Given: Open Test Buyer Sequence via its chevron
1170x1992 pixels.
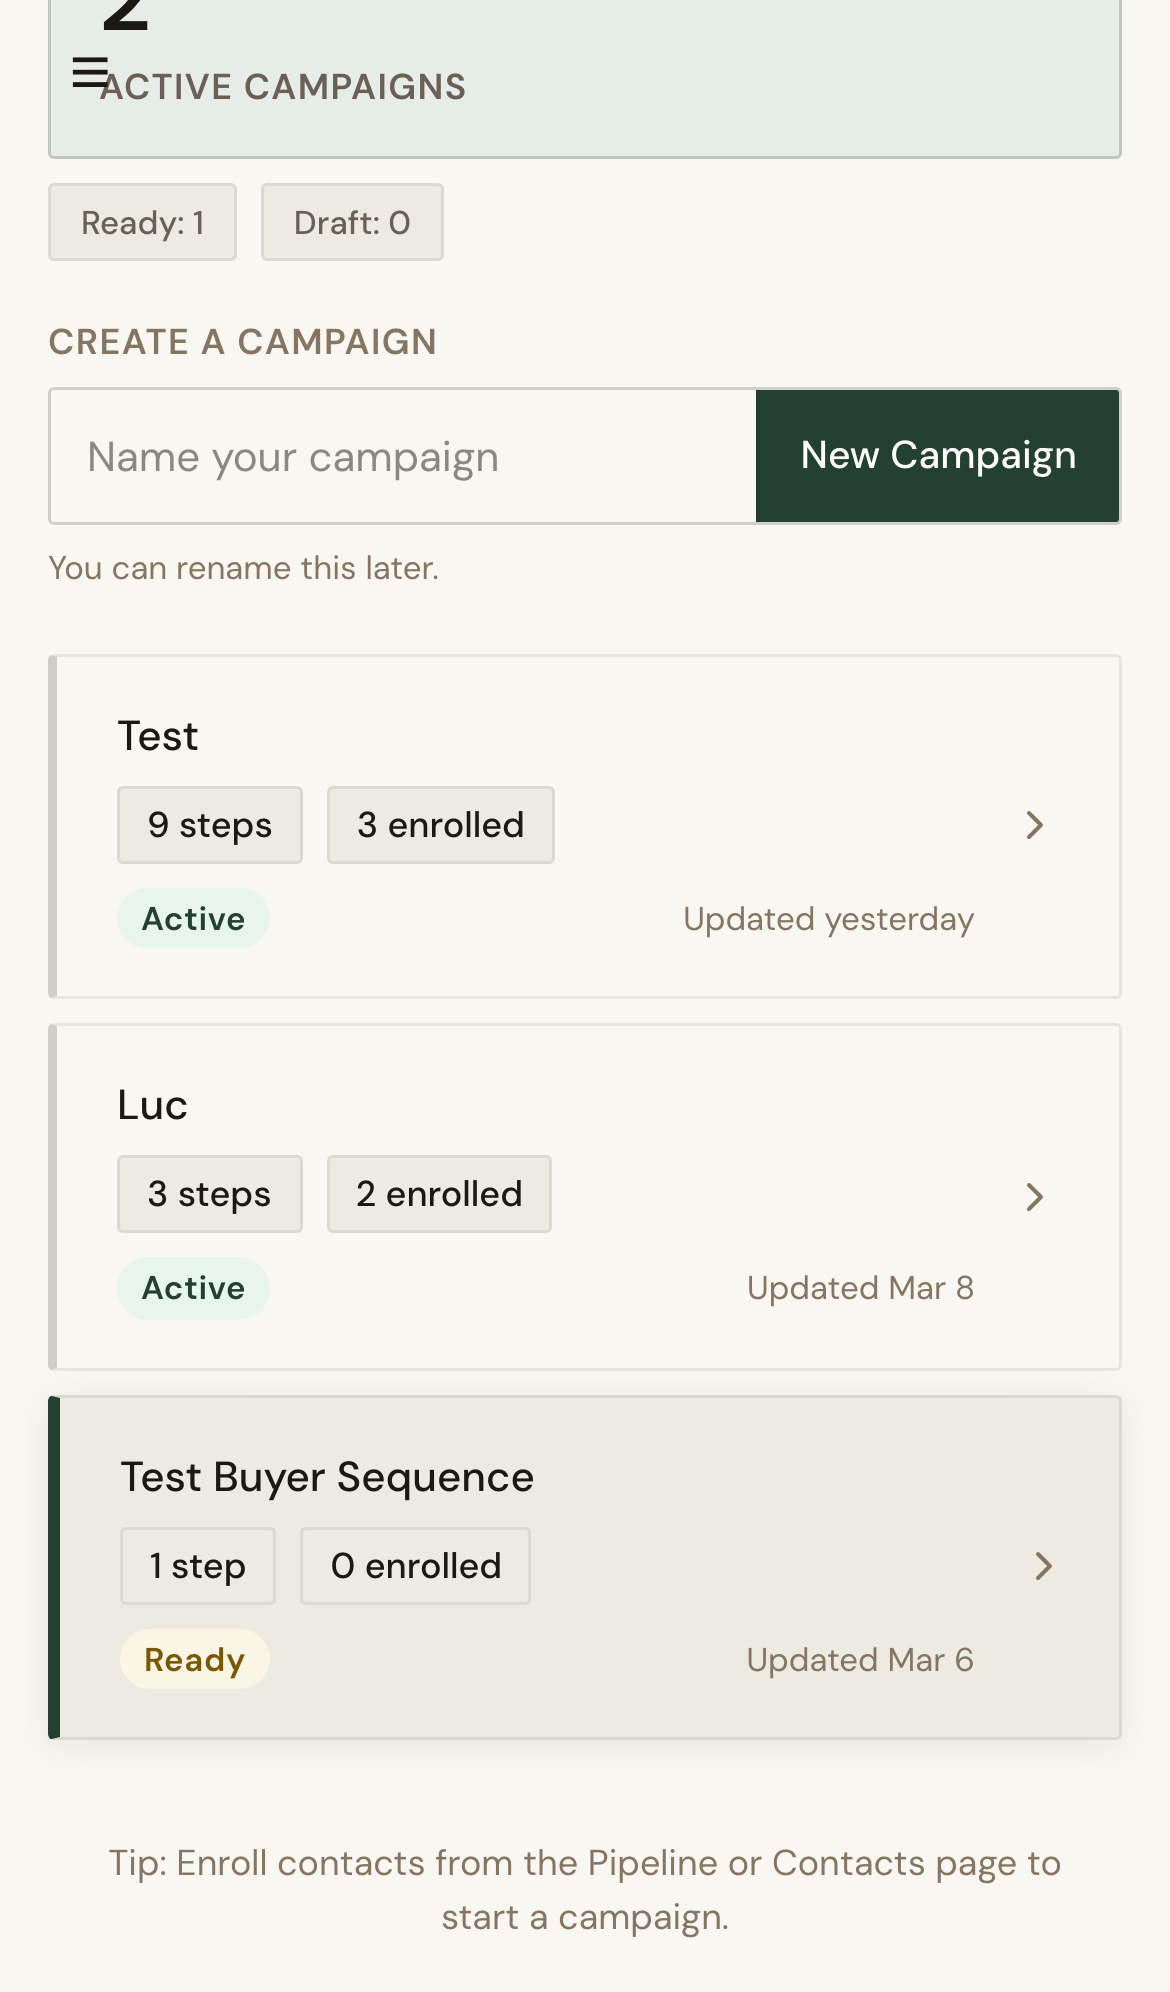Looking at the screenshot, I should 1045,1565.
